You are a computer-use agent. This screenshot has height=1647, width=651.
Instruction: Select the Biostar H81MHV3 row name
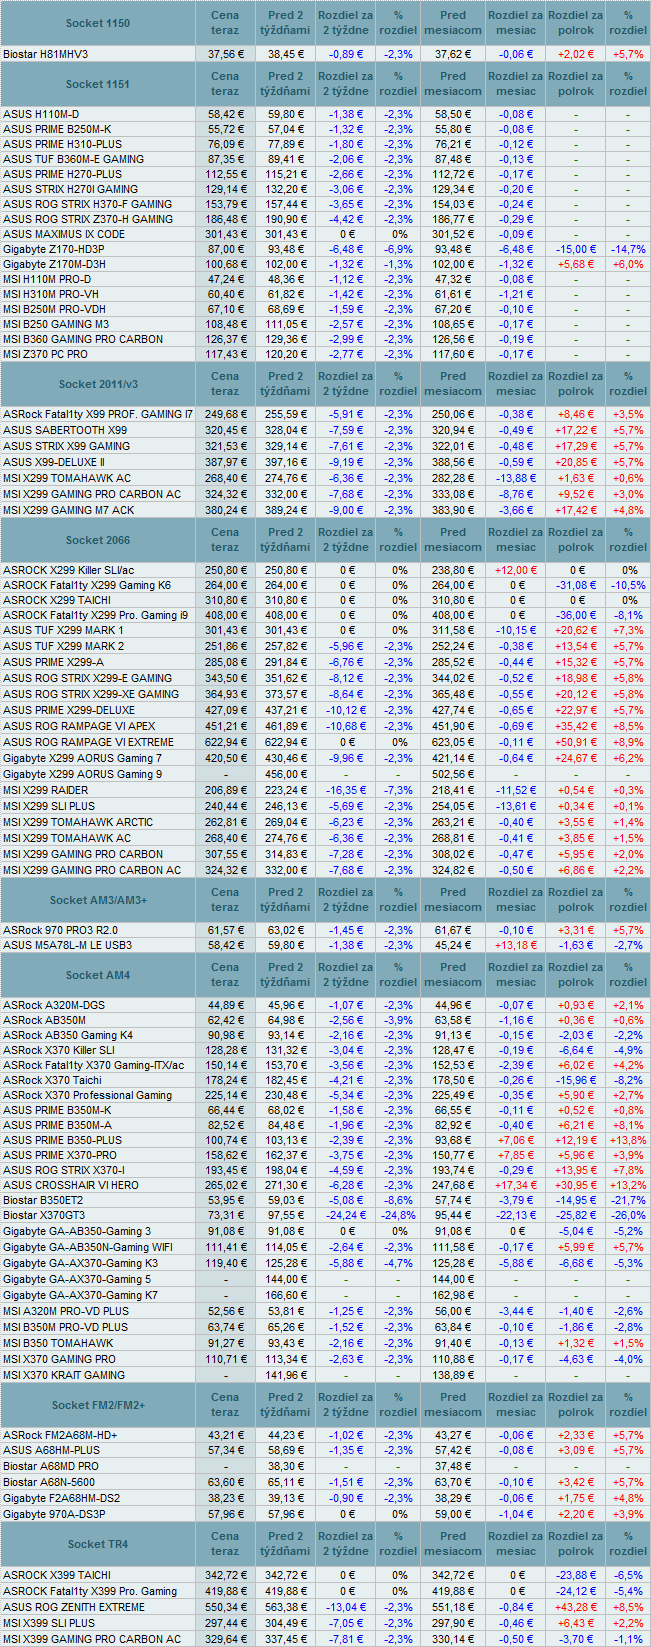pos(45,54)
